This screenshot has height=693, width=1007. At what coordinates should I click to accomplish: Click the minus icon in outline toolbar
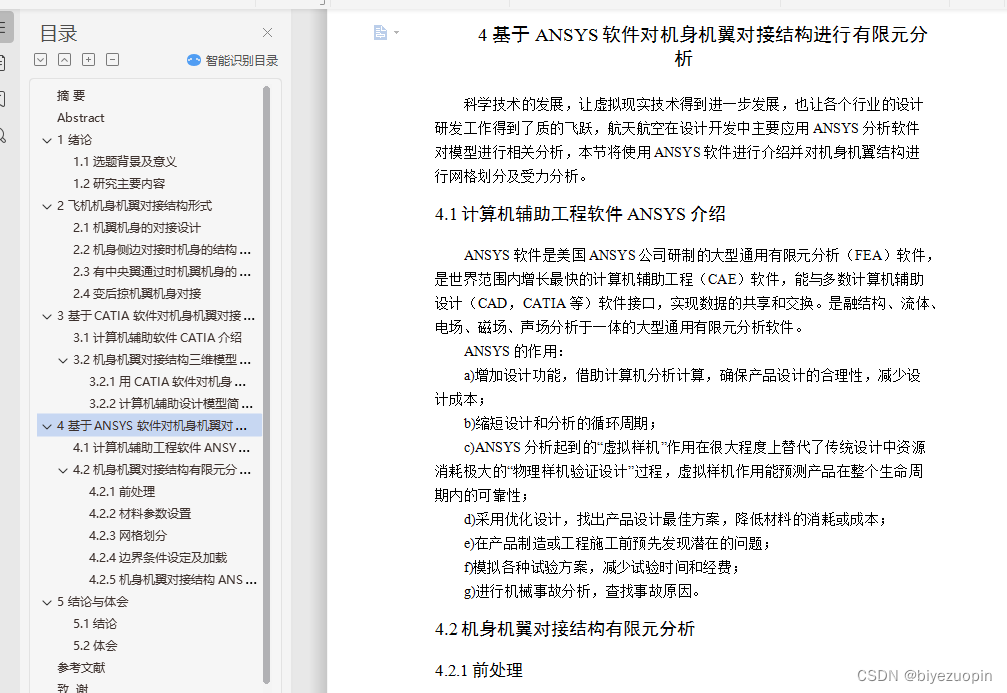tap(113, 60)
